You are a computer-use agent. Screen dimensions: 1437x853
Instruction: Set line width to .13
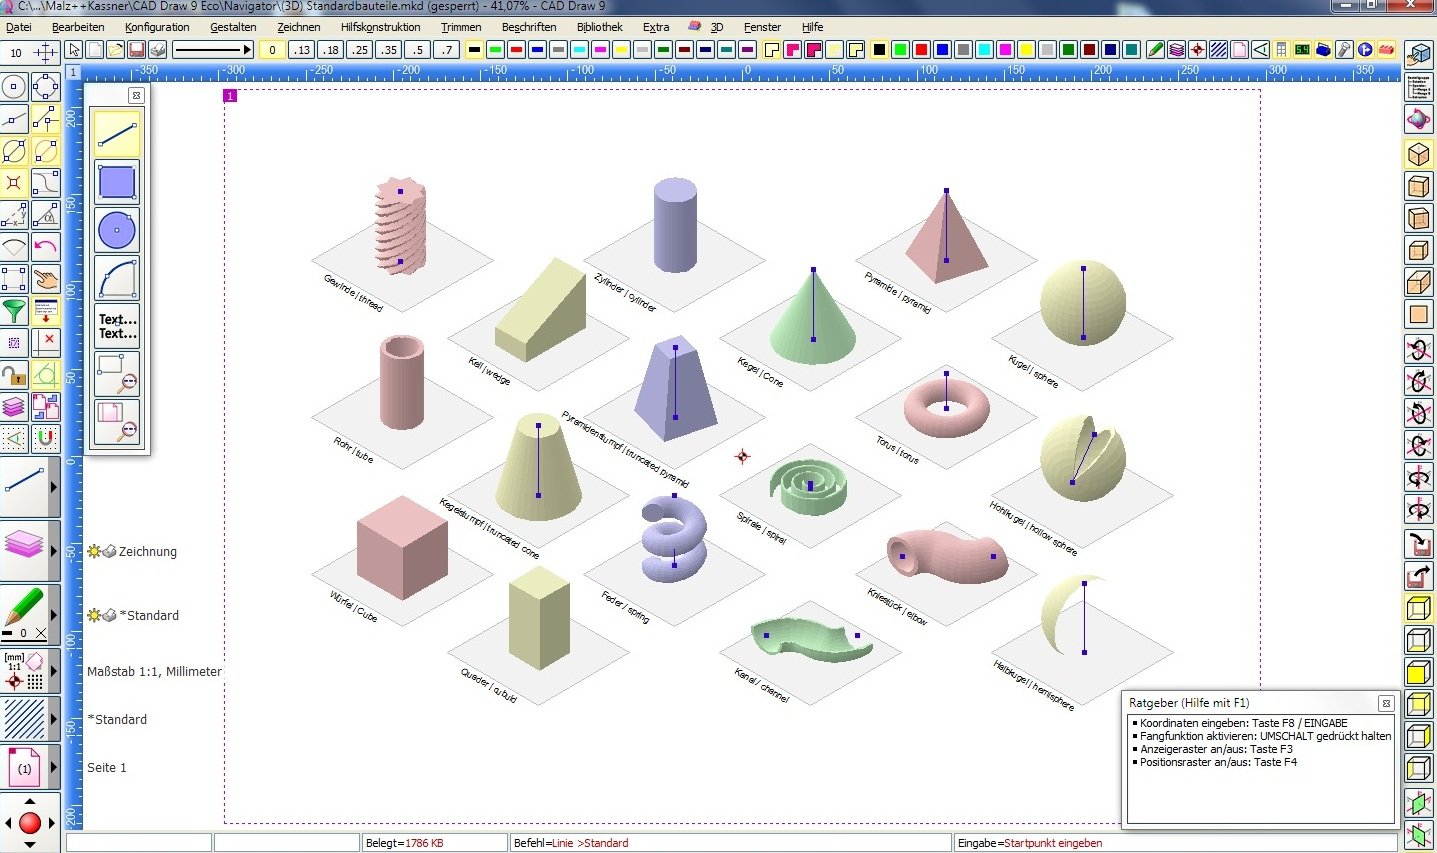tap(301, 49)
